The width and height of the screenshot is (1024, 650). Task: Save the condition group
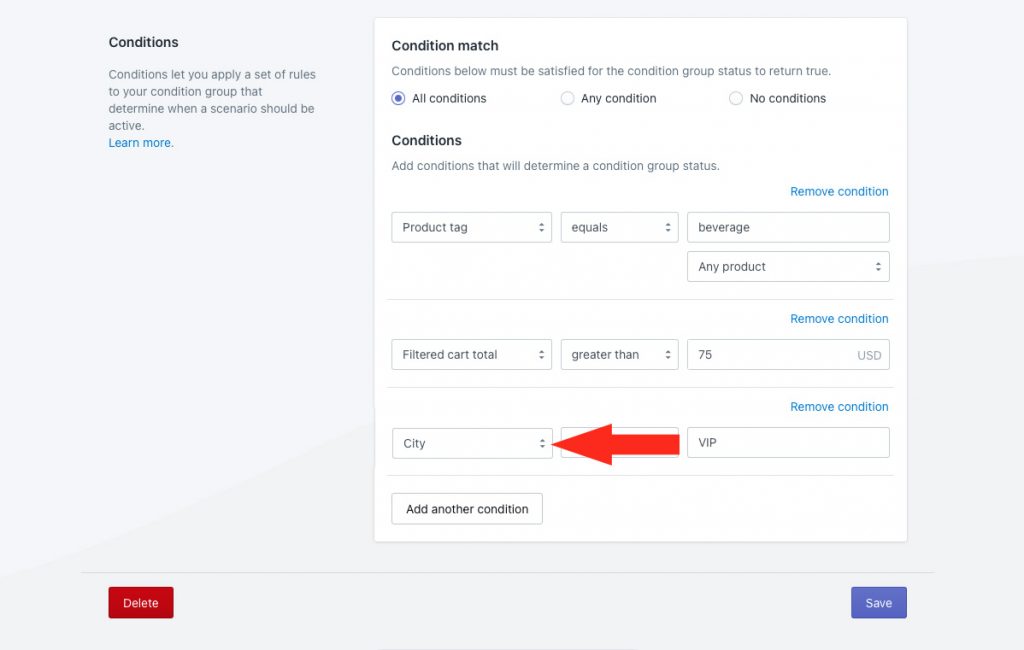[x=878, y=603]
